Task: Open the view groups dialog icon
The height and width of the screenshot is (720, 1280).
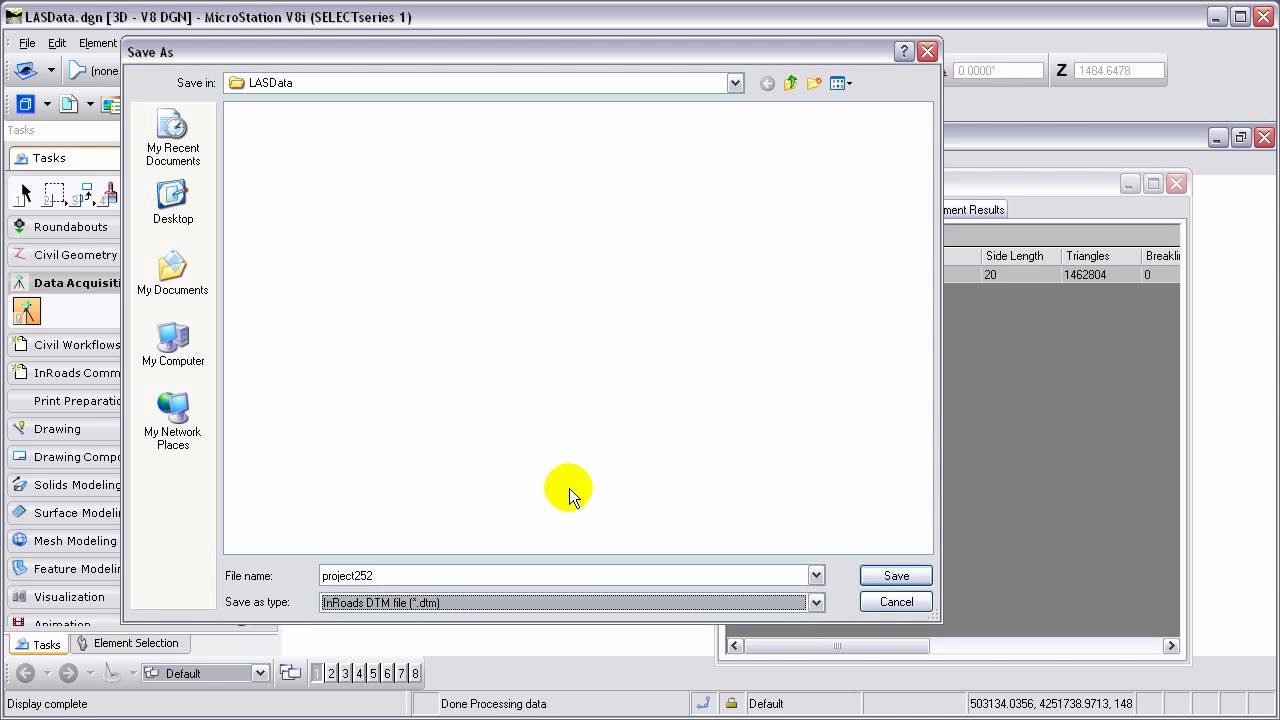Action: tap(290, 673)
